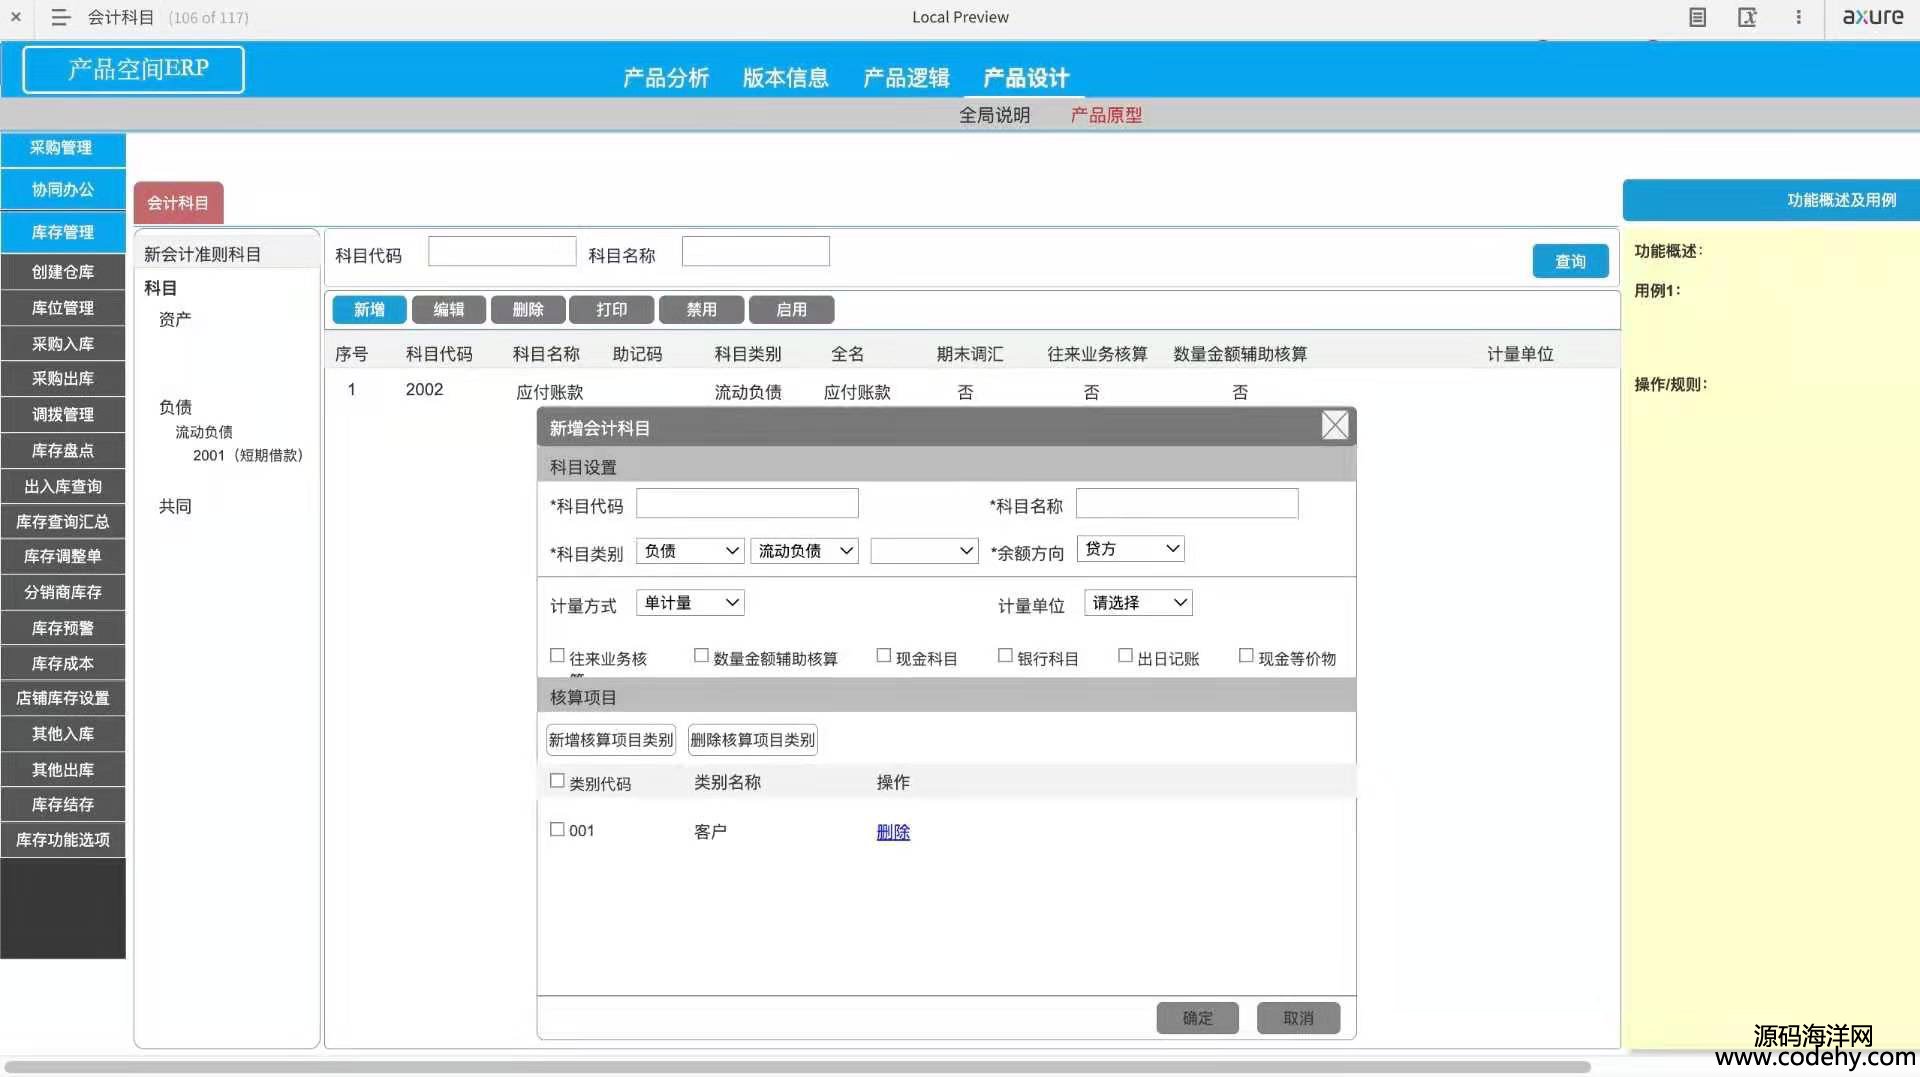Viewport: 1920px width, 1077px height.
Task: Open 库存盘点 sidebar item
Action: coord(63,451)
